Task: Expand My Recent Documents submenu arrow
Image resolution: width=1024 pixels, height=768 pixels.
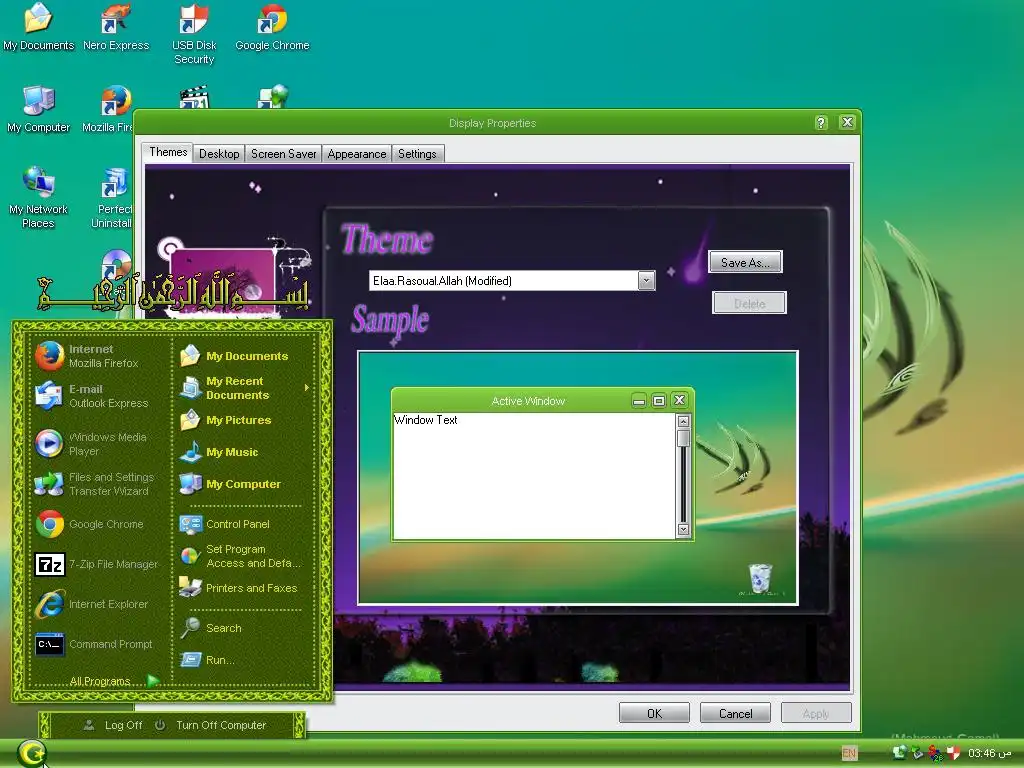Action: coord(306,388)
